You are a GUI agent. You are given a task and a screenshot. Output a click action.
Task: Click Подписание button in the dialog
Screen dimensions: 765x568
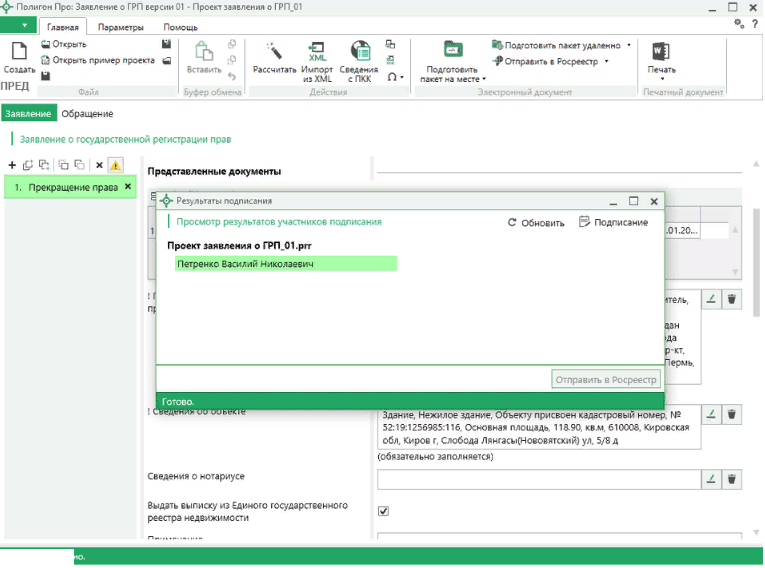coord(613,223)
